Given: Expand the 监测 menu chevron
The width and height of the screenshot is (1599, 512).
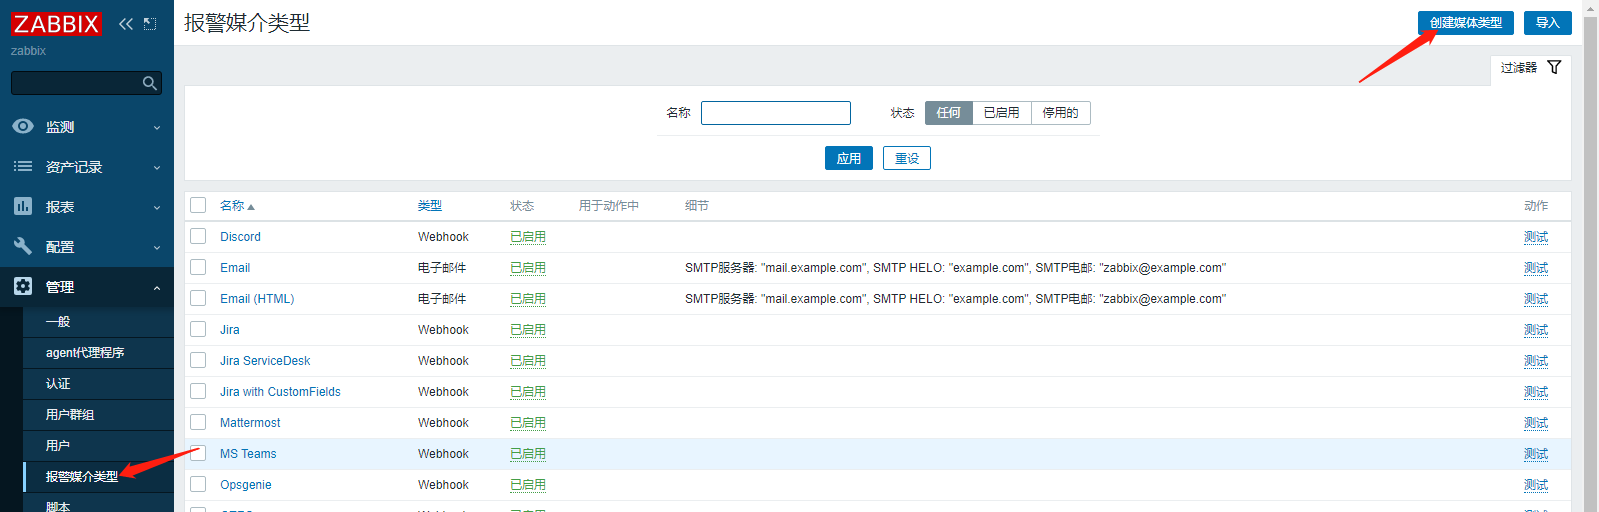Looking at the screenshot, I should (157, 128).
